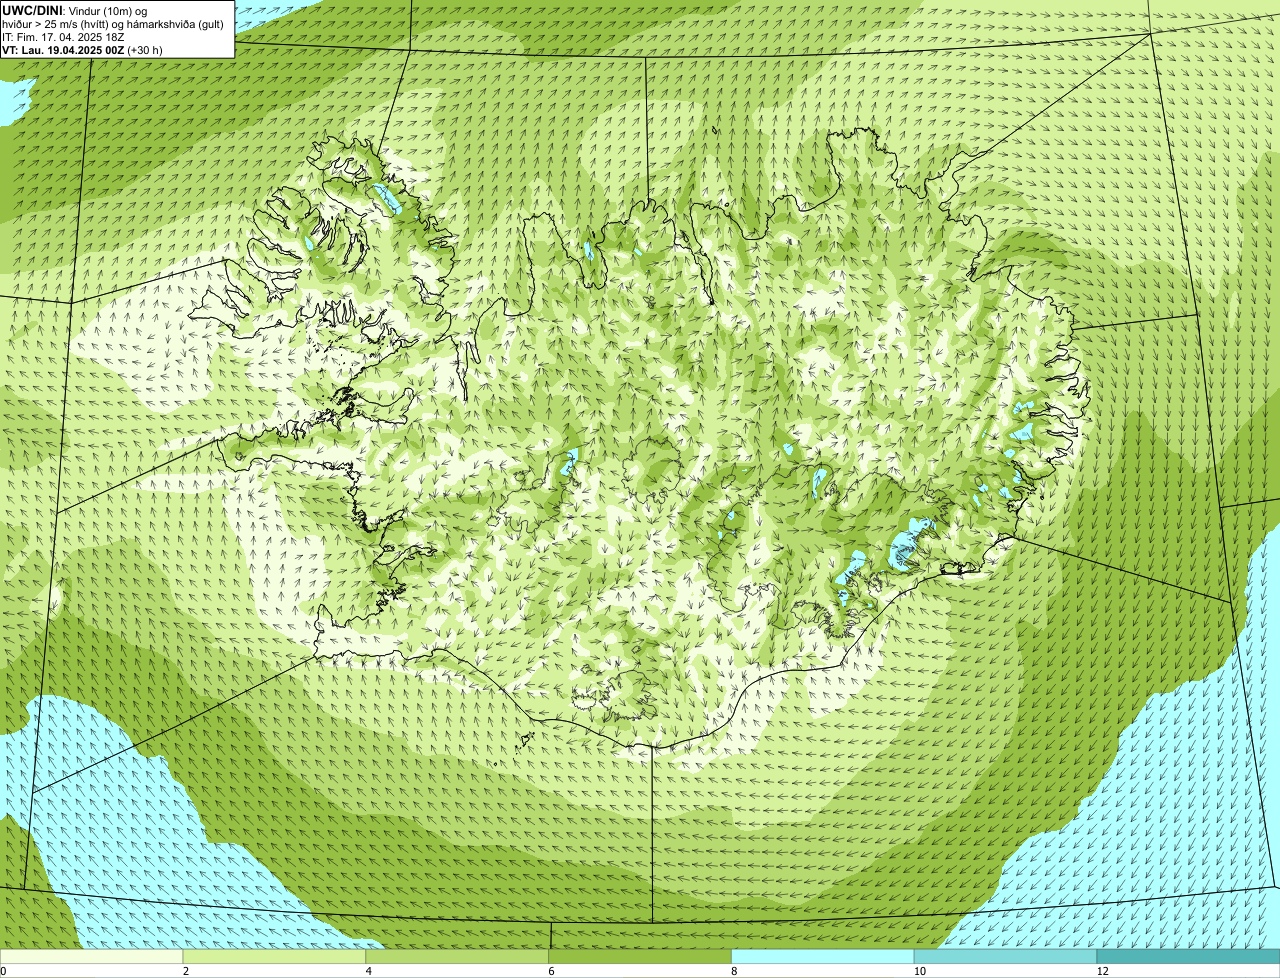The image size is (1280, 978).
Task: Select the 2–4 m/s colorbar swatch
Action: [x=275, y=956]
